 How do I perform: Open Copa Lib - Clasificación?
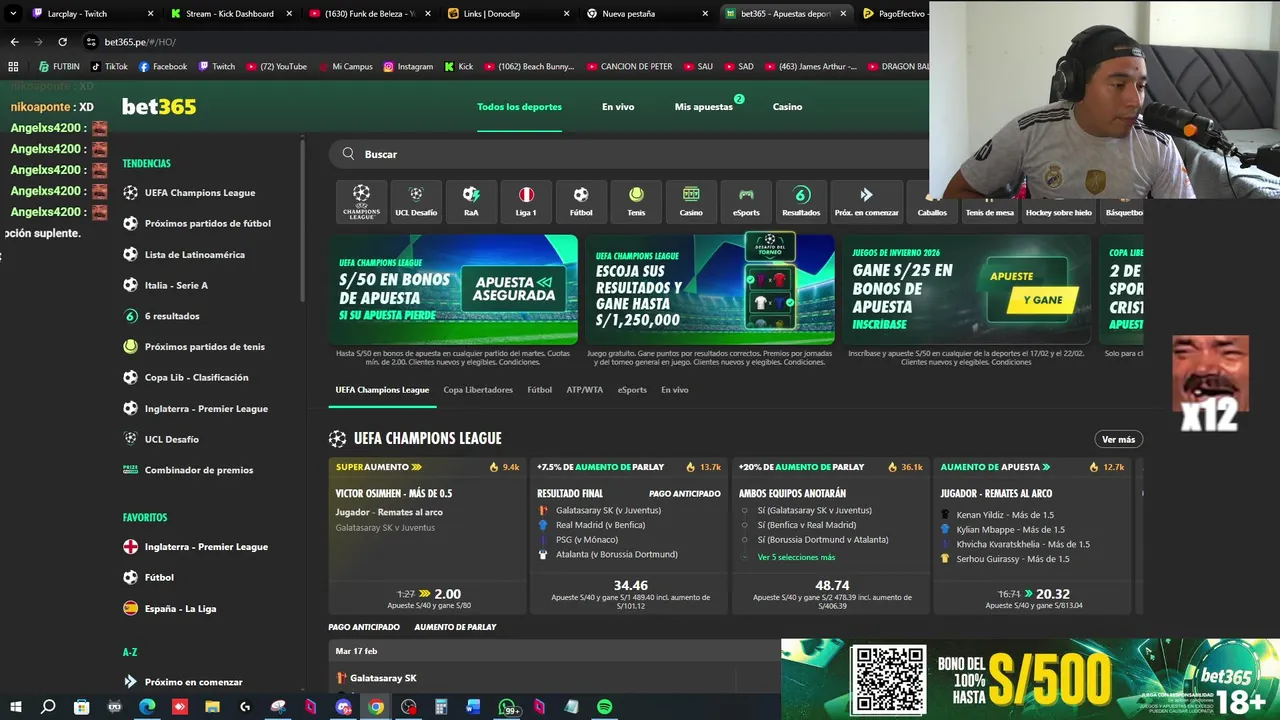[196, 378]
